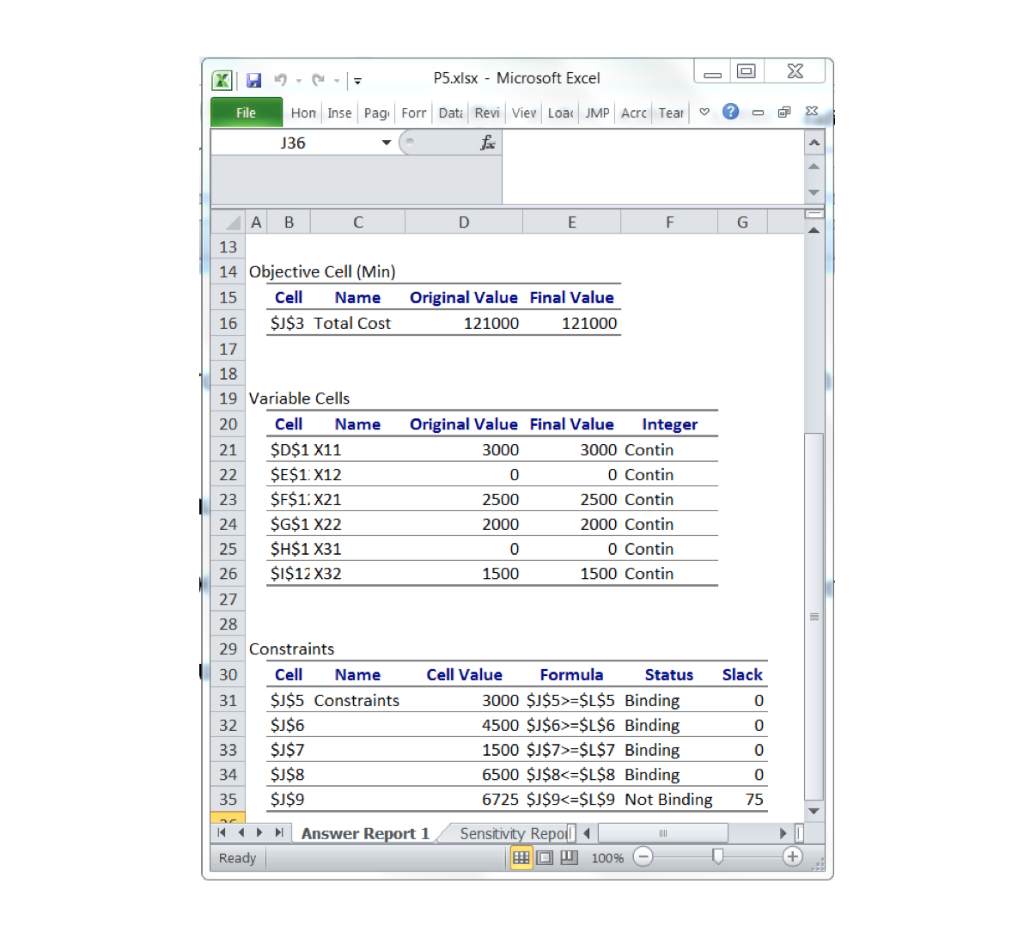Open the Team ribbon tab
Screen dimensions: 1024x950
tap(671, 113)
